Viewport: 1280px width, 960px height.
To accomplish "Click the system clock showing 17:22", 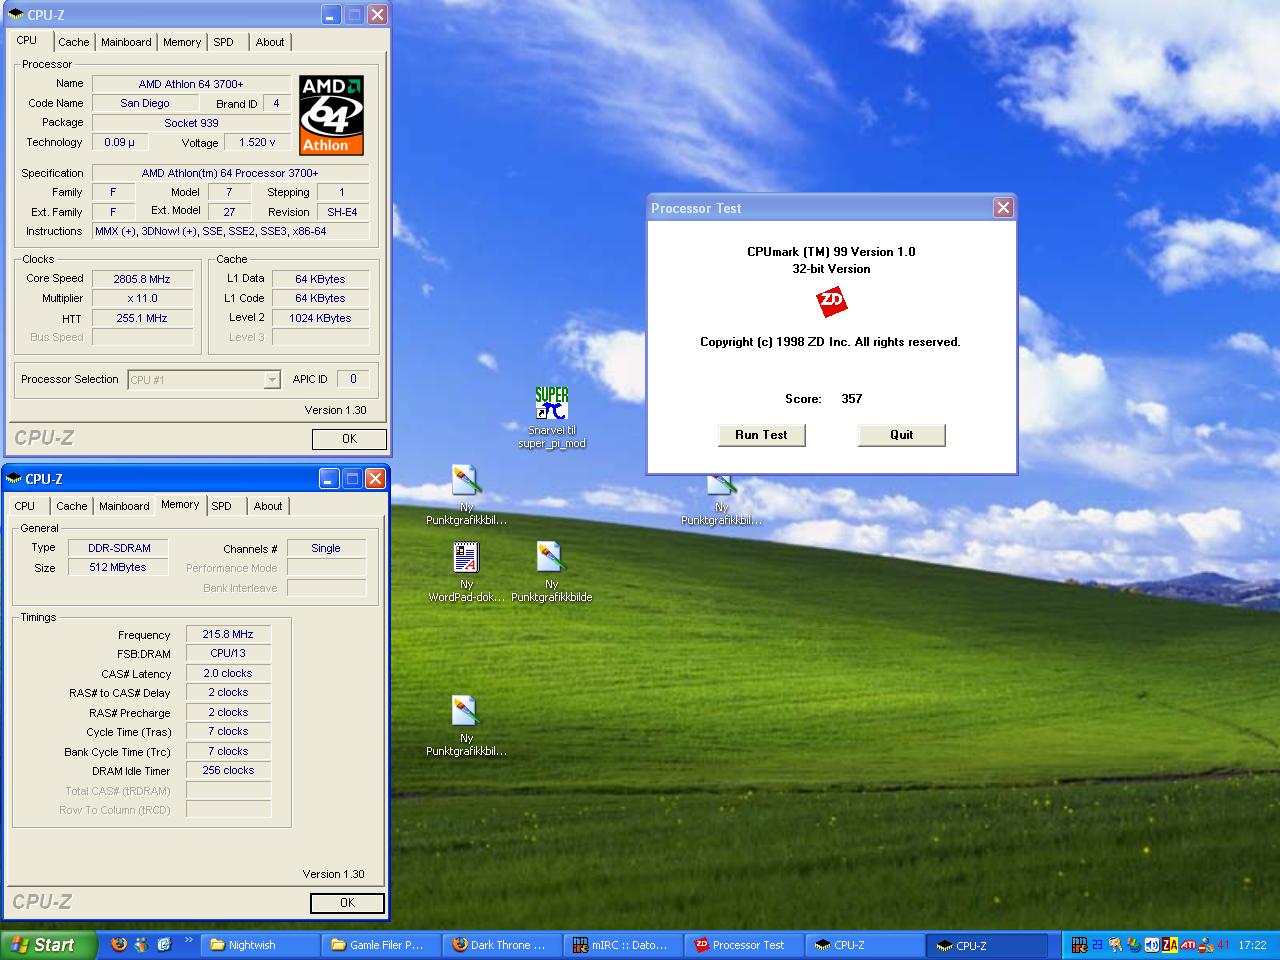I will (x=1252, y=945).
